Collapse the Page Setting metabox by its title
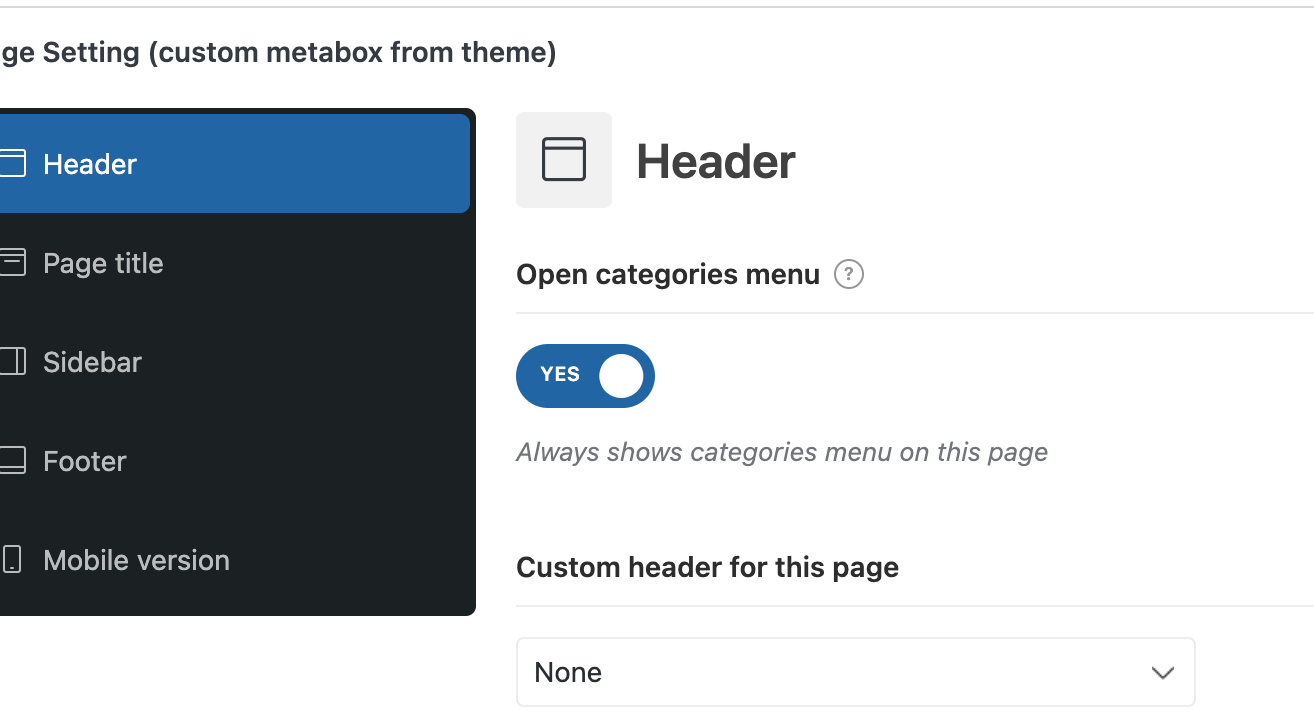Screen dimensions: 1314x714 (x=278, y=53)
